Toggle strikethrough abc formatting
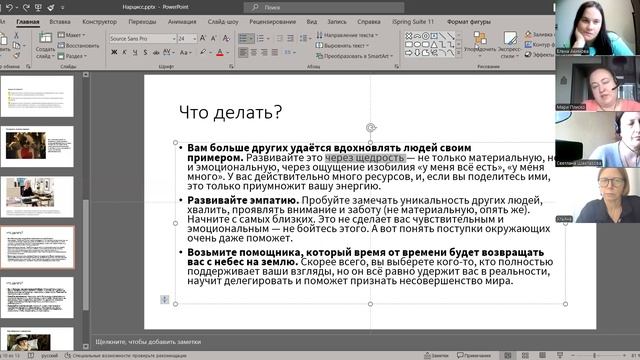 tap(156, 52)
